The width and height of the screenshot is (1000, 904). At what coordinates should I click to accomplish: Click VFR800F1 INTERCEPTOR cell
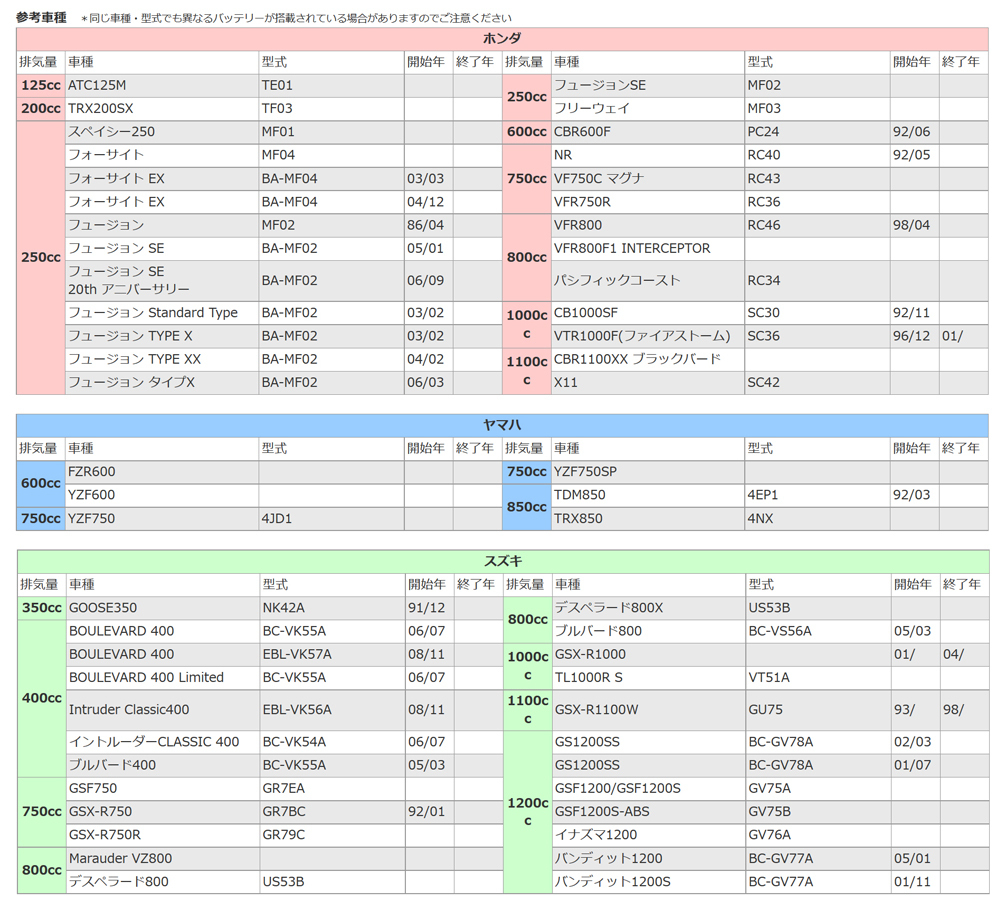648,248
